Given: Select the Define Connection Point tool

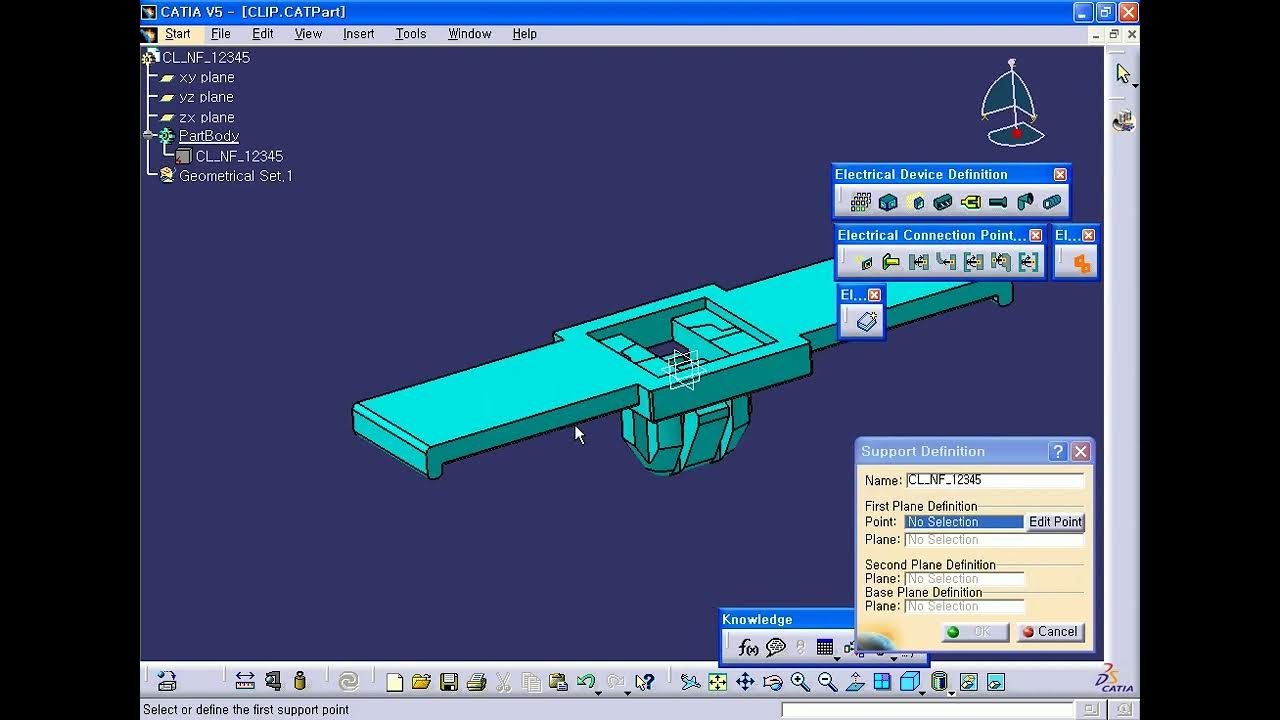Looking at the screenshot, I should pos(865,261).
